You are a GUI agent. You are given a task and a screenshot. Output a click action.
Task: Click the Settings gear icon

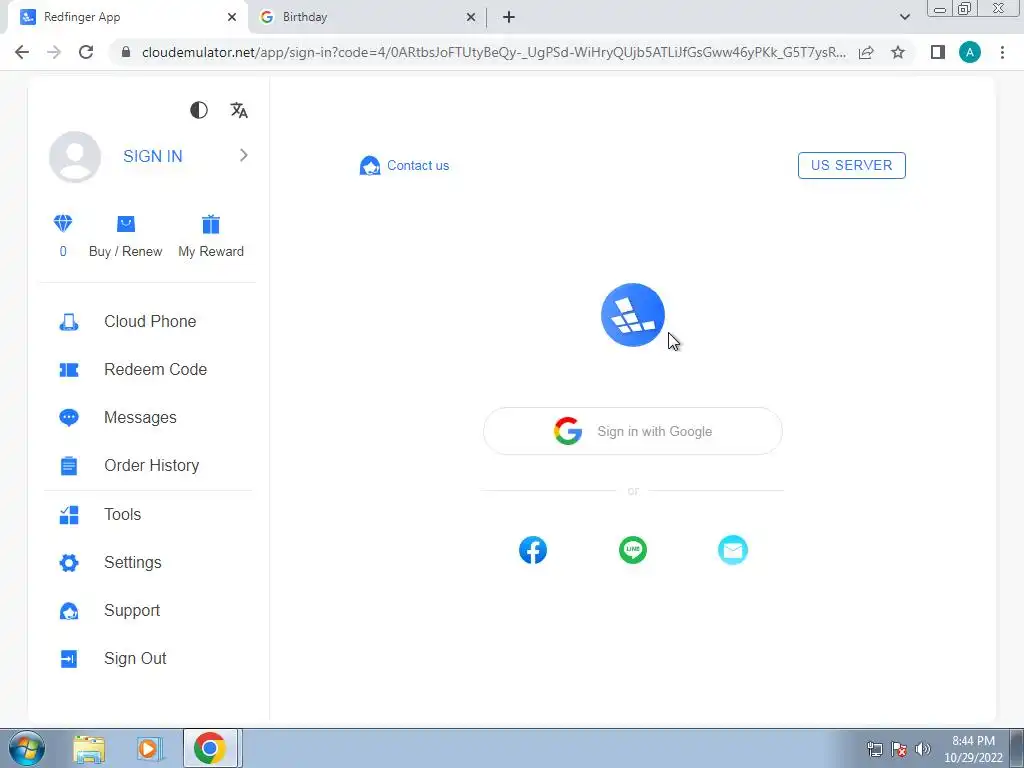69,562
